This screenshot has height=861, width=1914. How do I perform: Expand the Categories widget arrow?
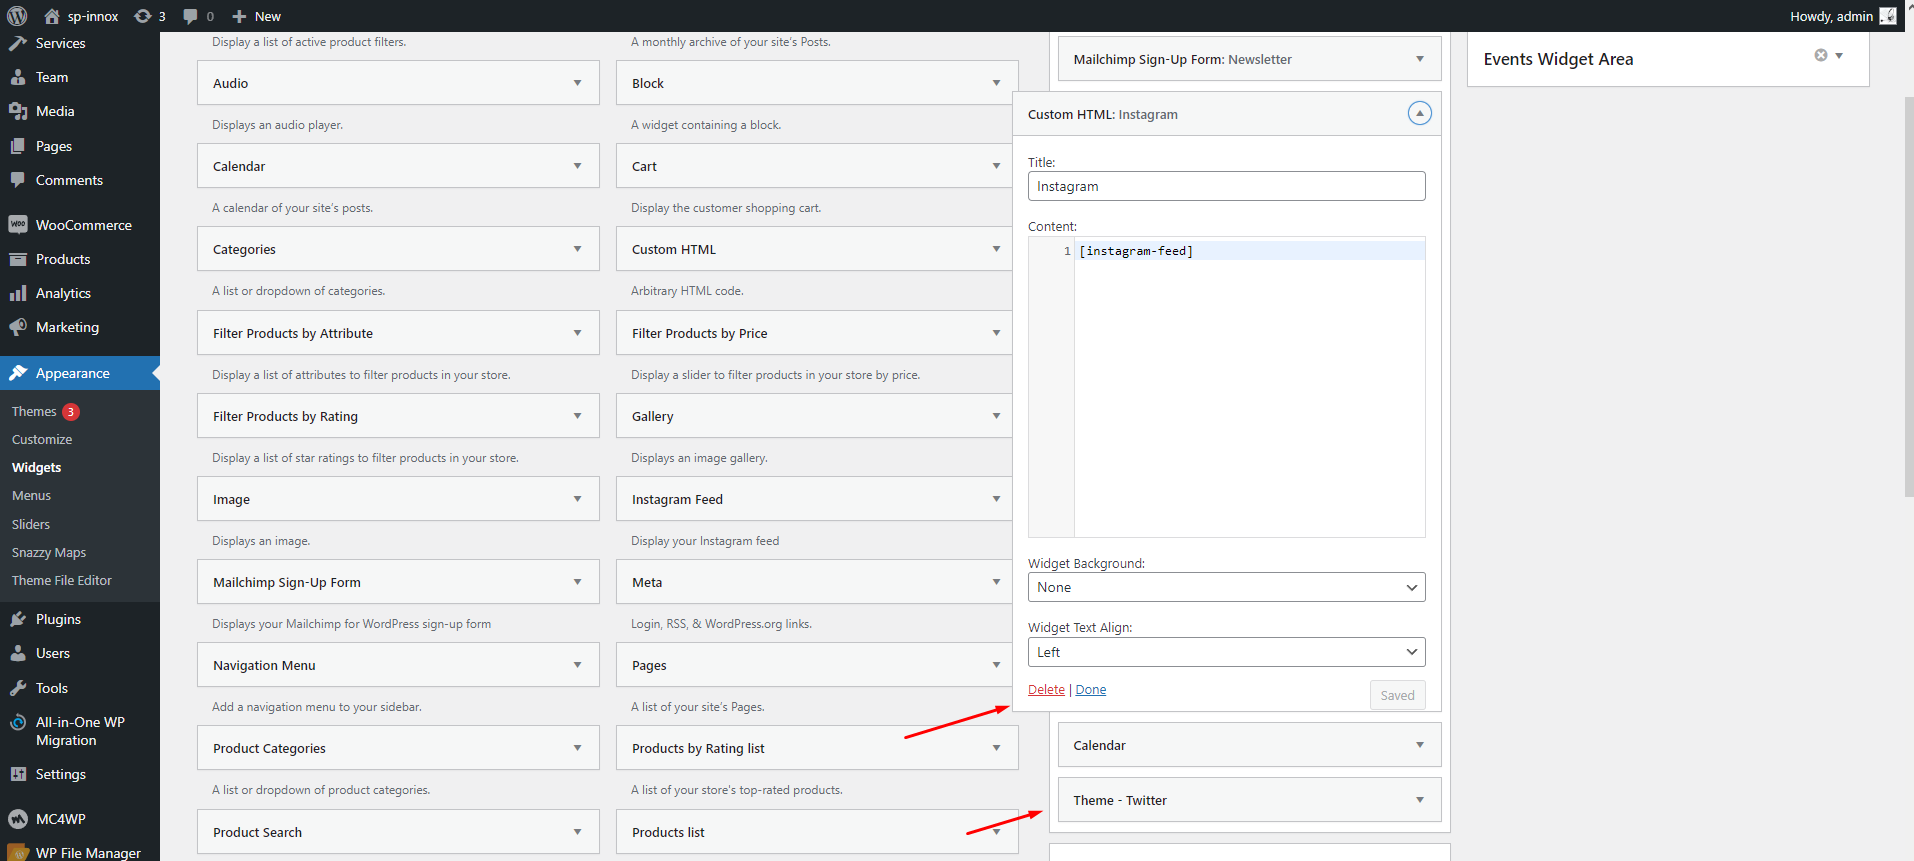(x=577, y=249)
